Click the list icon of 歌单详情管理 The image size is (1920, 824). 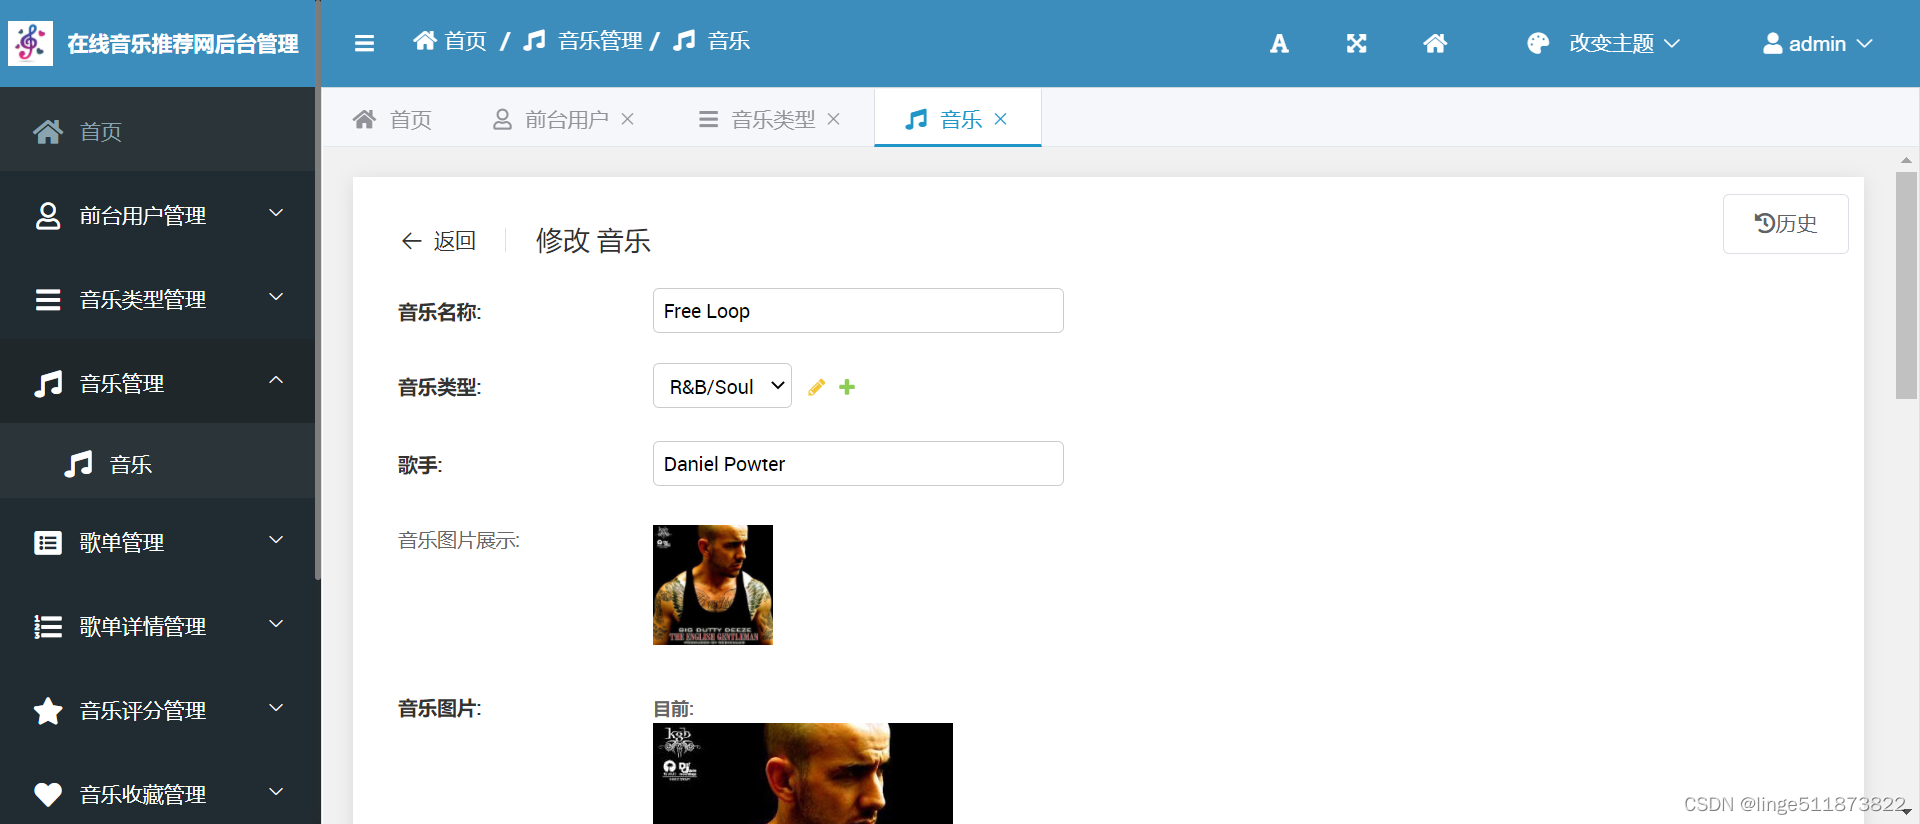[48, 627]
